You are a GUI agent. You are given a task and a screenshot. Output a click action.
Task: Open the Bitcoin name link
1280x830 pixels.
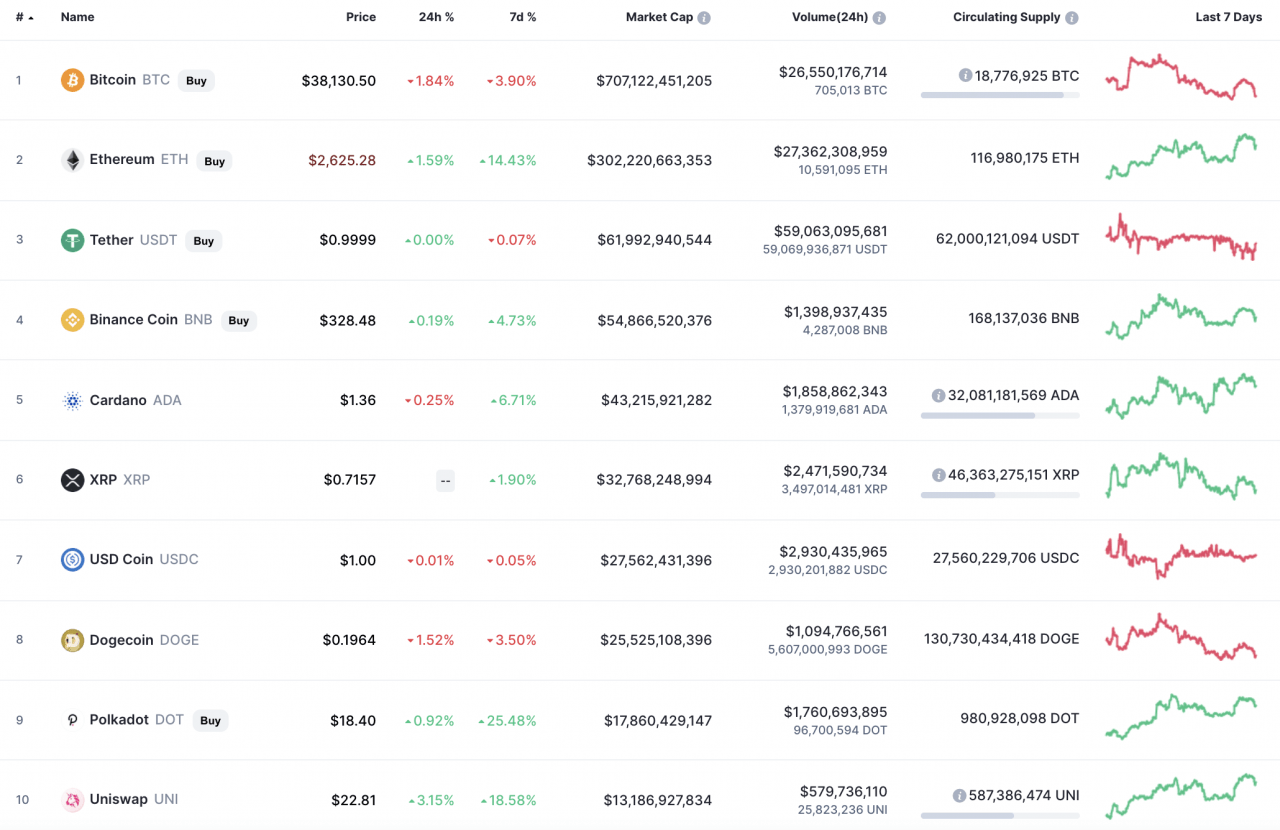pos(113,80)
